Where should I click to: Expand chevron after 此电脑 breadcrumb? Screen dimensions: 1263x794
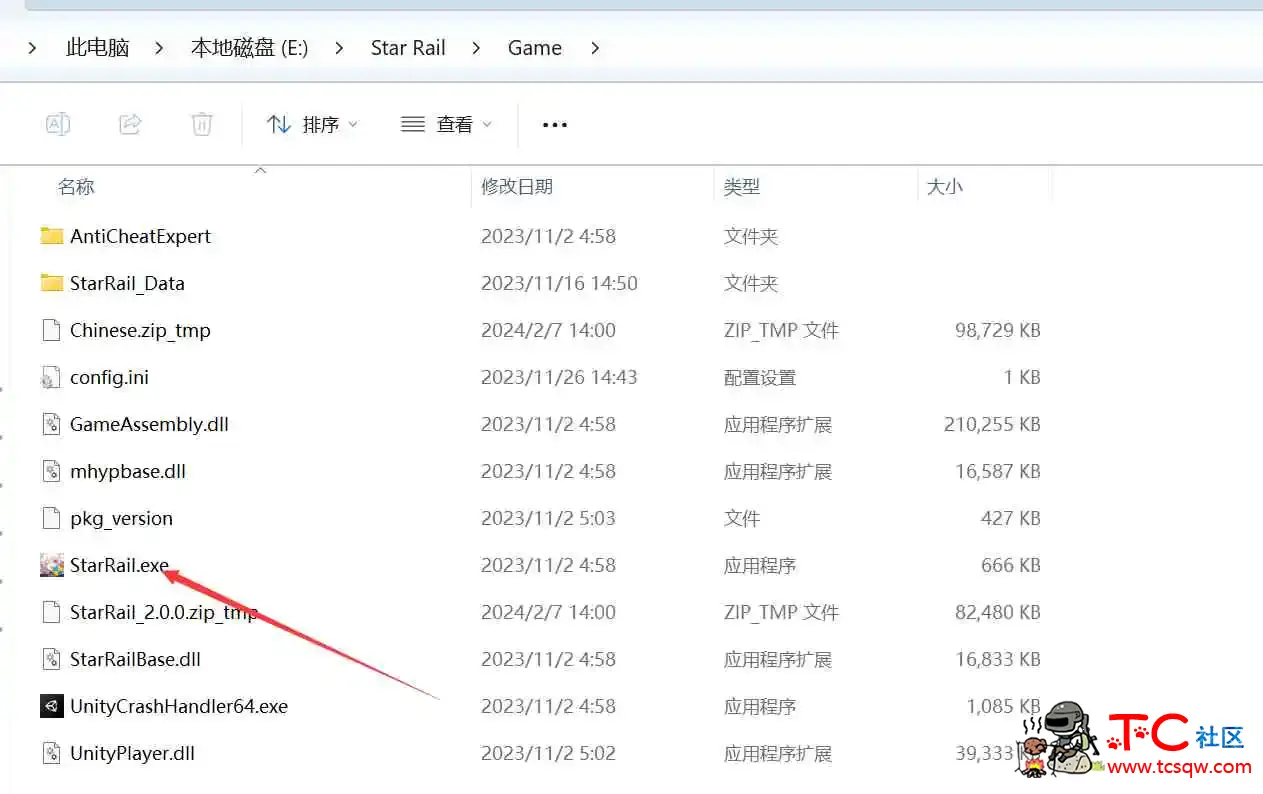click(x=159, y=47)
